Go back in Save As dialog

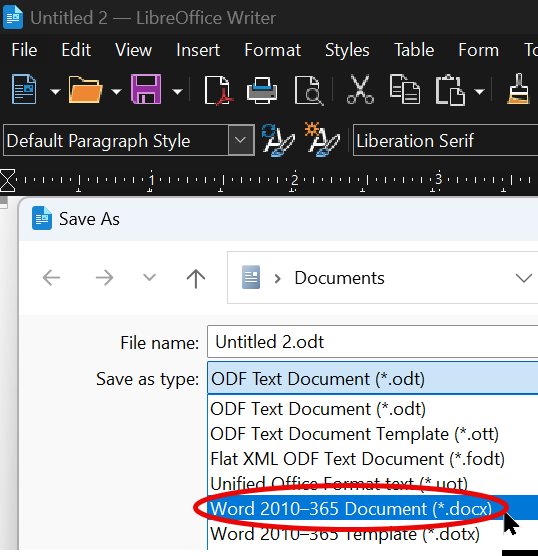click(x=51, y=277)
